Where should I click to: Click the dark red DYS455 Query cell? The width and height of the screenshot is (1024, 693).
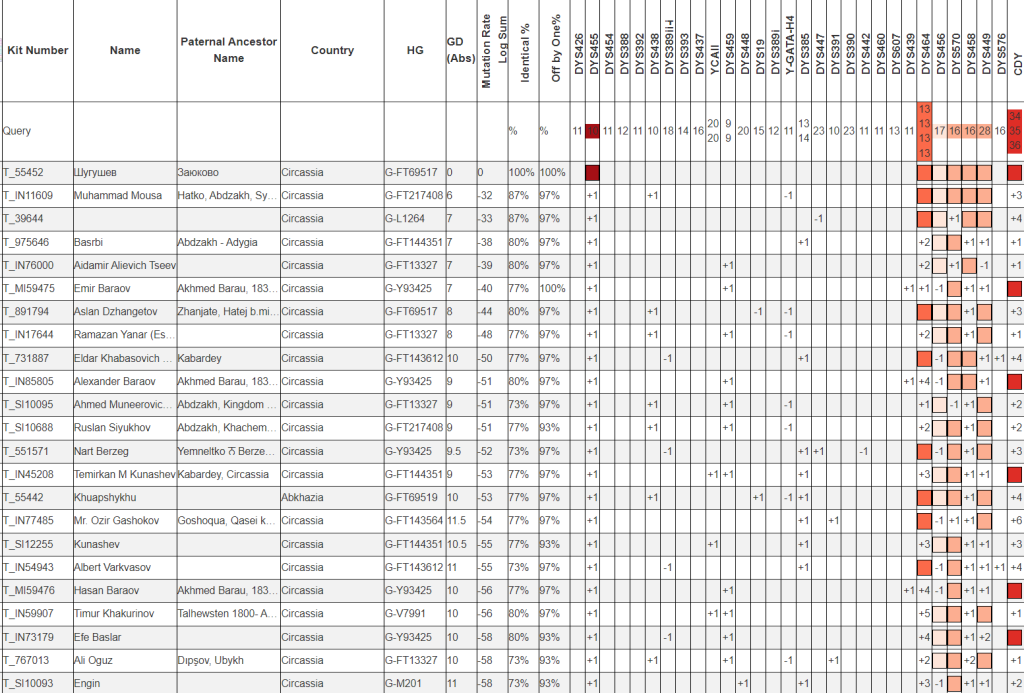(592, 131)
